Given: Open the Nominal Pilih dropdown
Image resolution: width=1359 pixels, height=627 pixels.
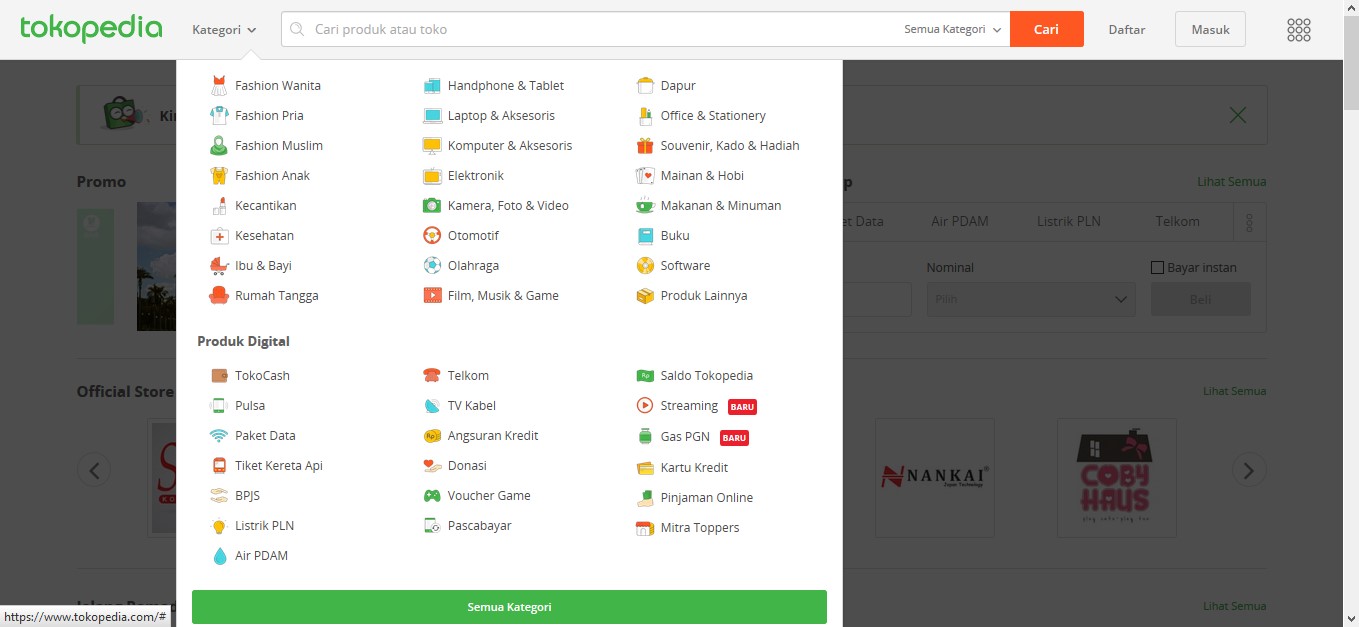Looking at the screenshot, I should point(1030,298).
